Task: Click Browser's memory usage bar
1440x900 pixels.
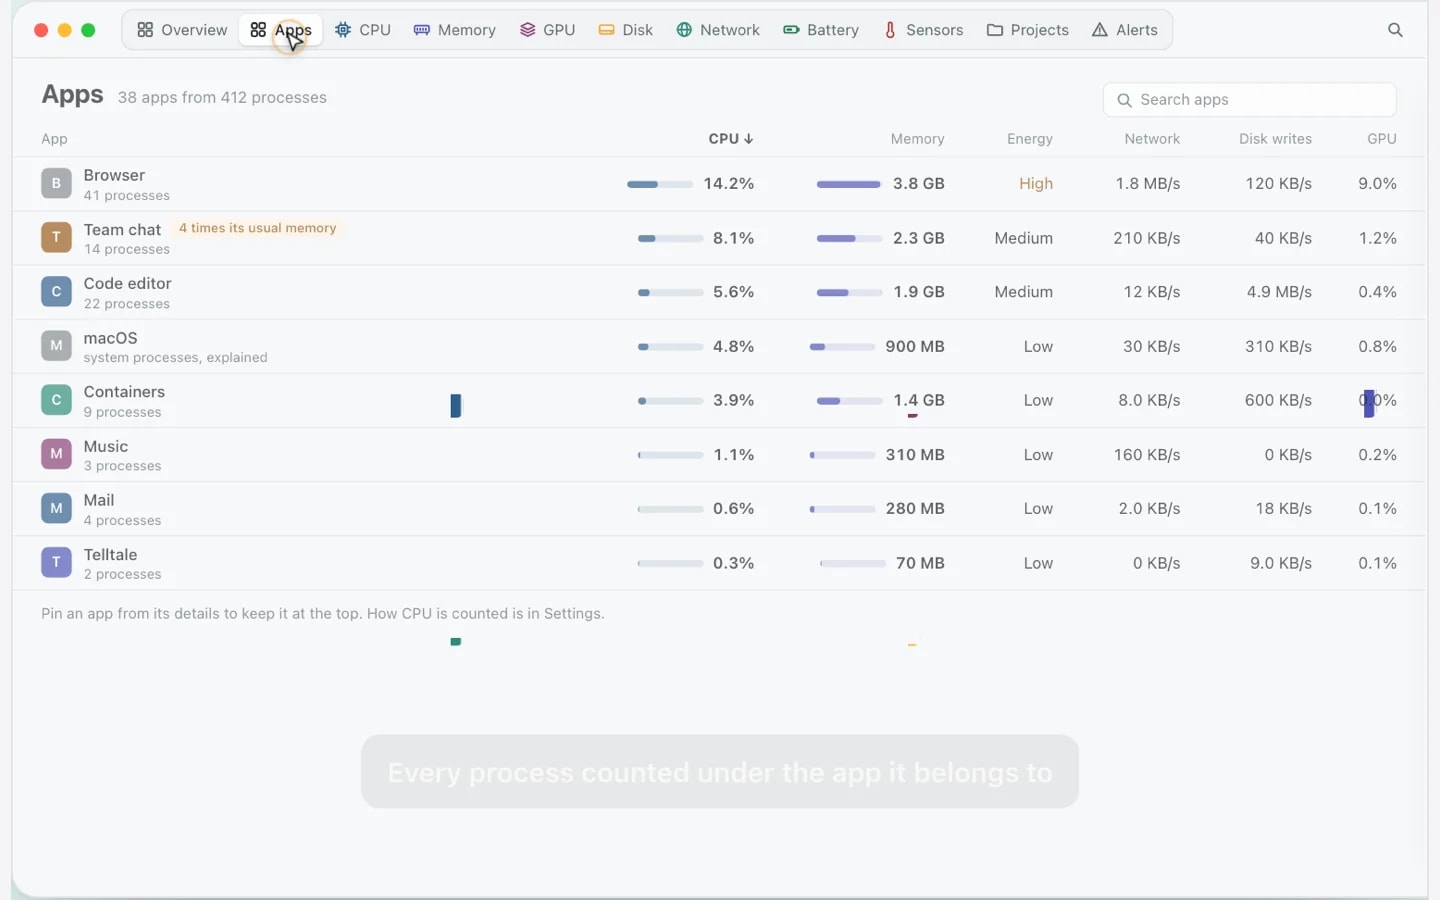Action: [849, 184]
